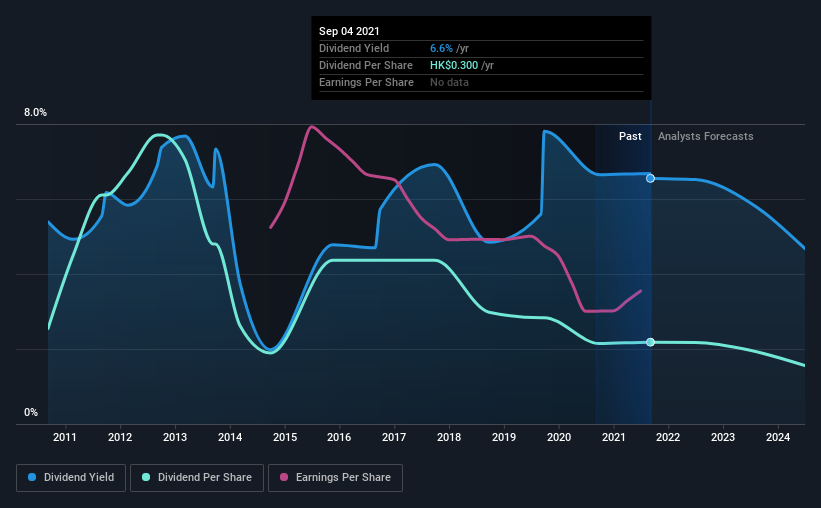Click the 2017 x-axis label

click(x=394, y=437)
